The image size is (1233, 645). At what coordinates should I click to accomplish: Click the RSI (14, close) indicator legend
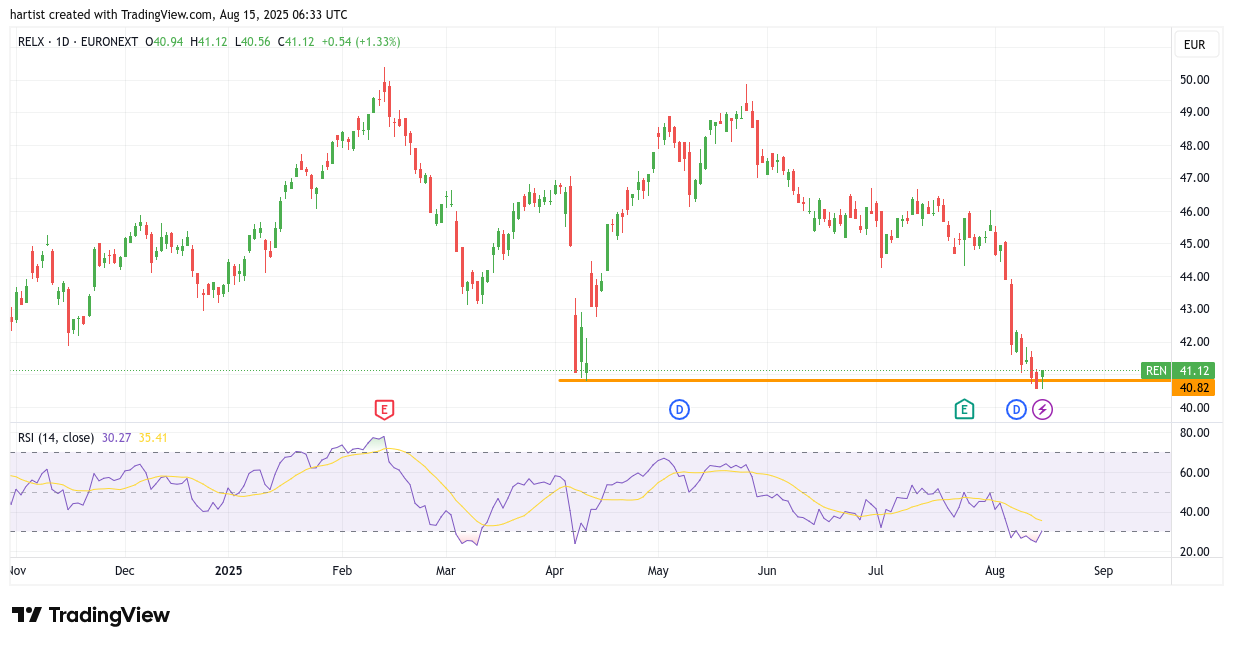click(x=56, y=437)
